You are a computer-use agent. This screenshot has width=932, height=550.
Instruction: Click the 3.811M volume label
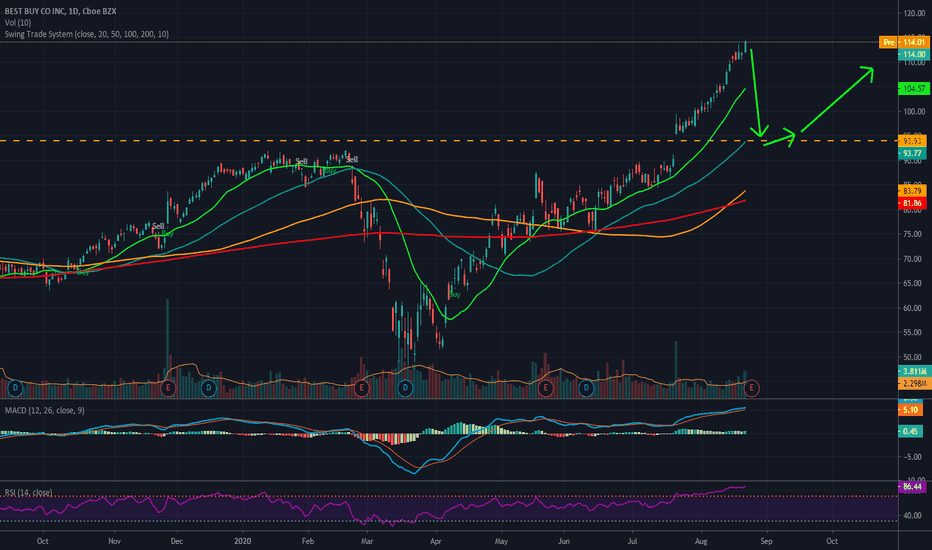tap(914, 372)
